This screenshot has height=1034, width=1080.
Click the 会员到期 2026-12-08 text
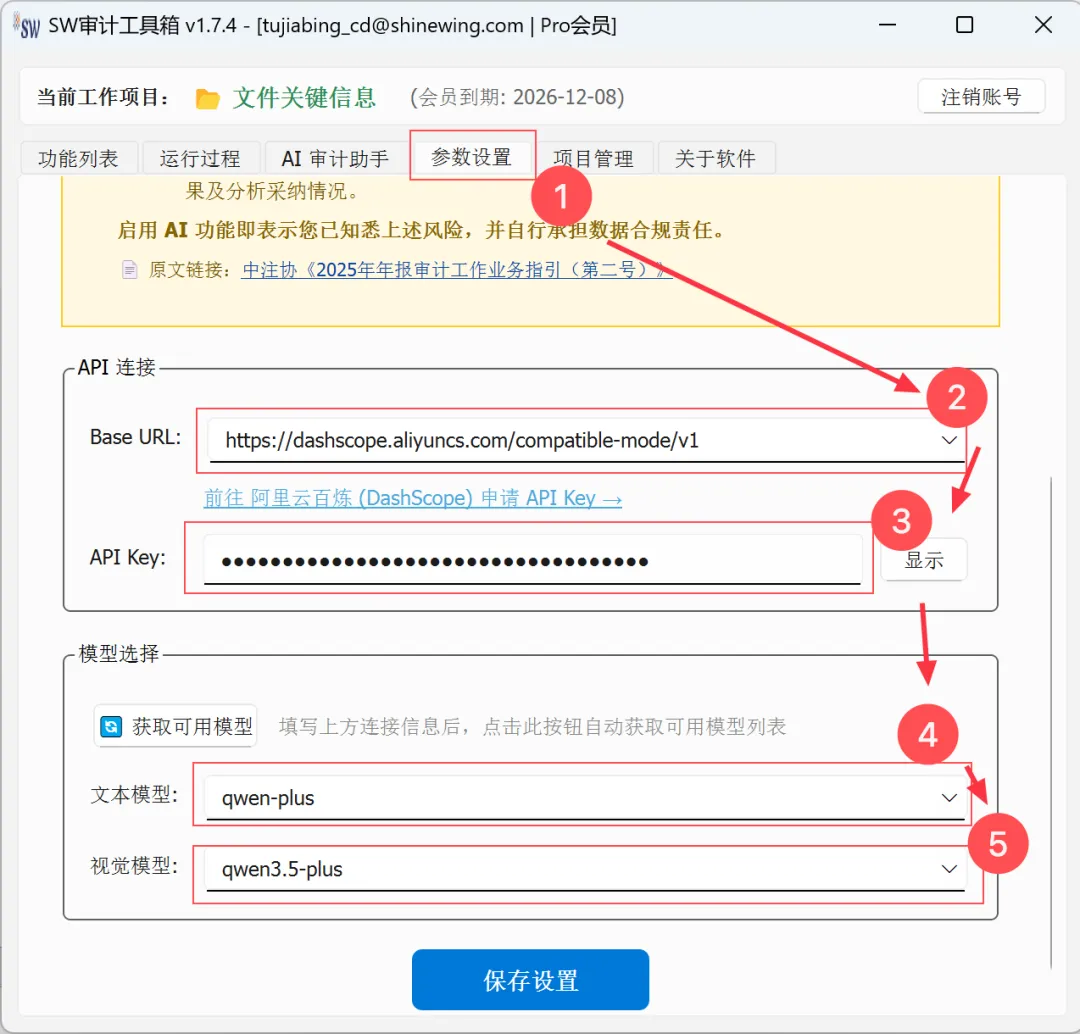(517, 97)
